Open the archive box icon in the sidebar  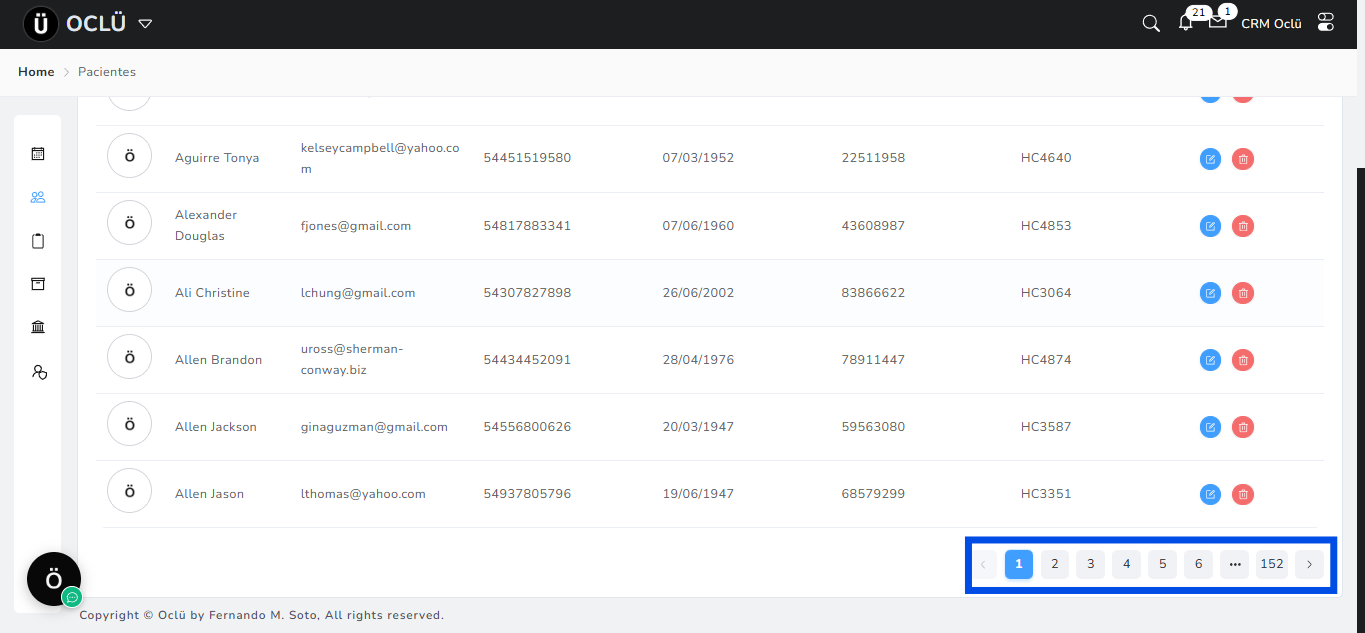(x=38, y=284)
